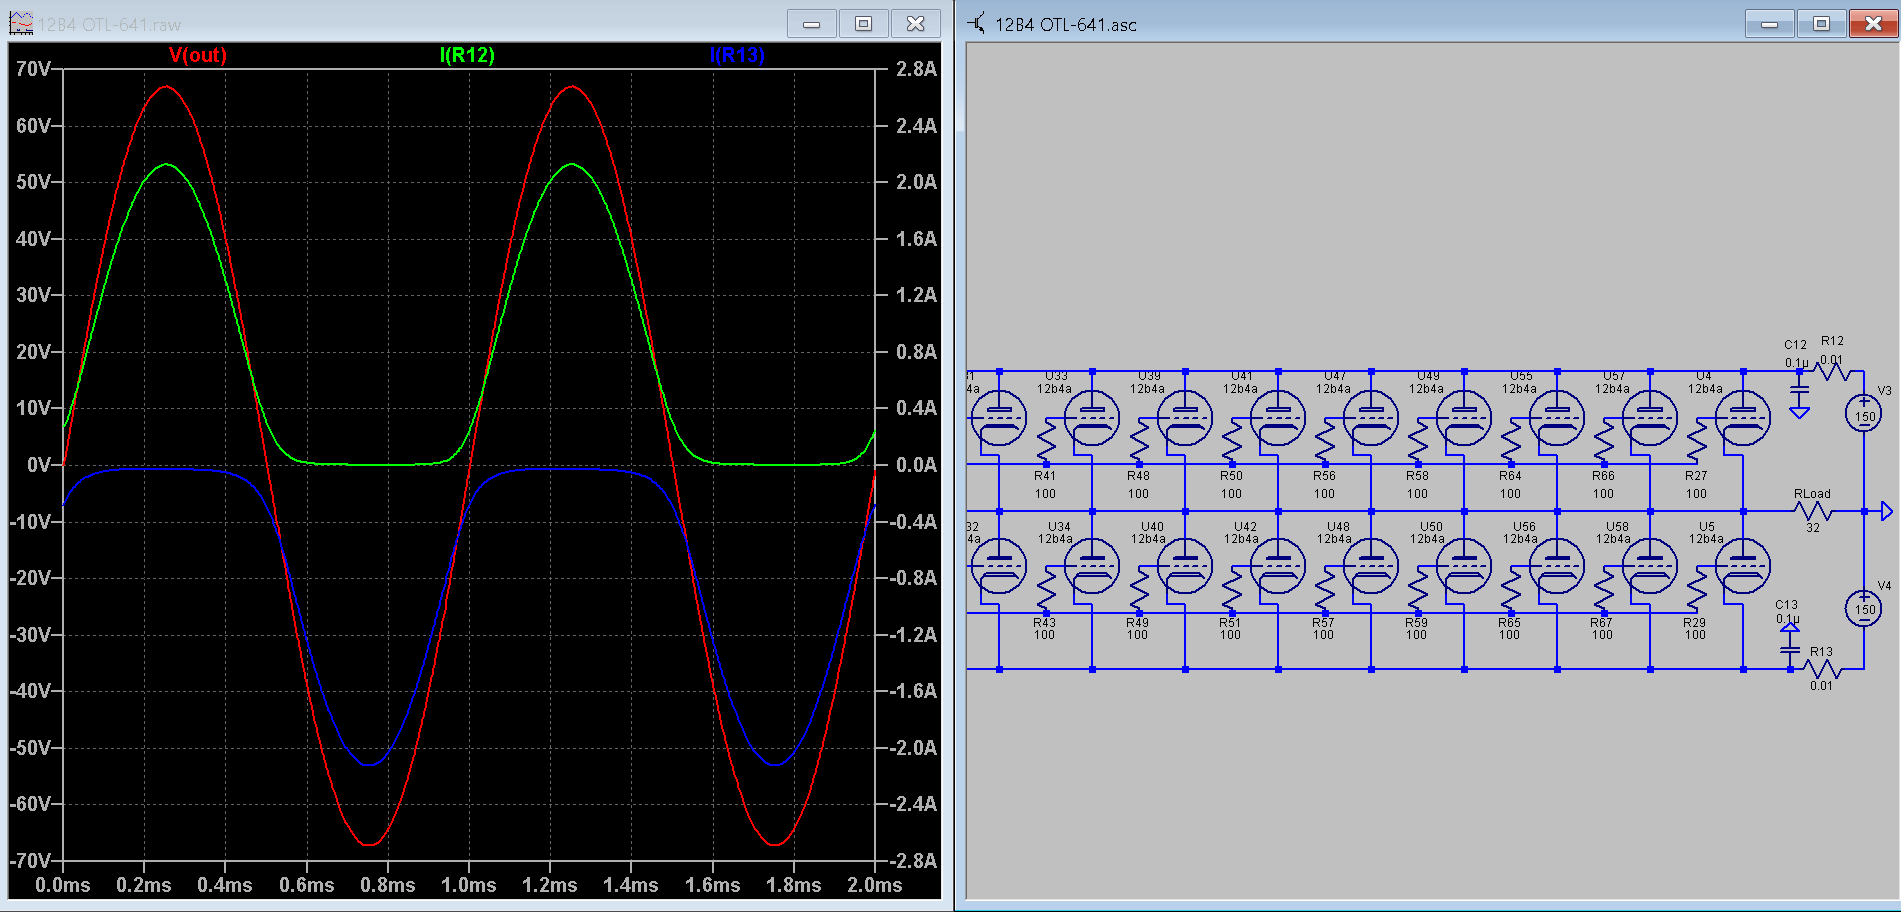1901x912 pixels.
Task: Click the 1.0ms label on time axis
Action: [469, 886]
